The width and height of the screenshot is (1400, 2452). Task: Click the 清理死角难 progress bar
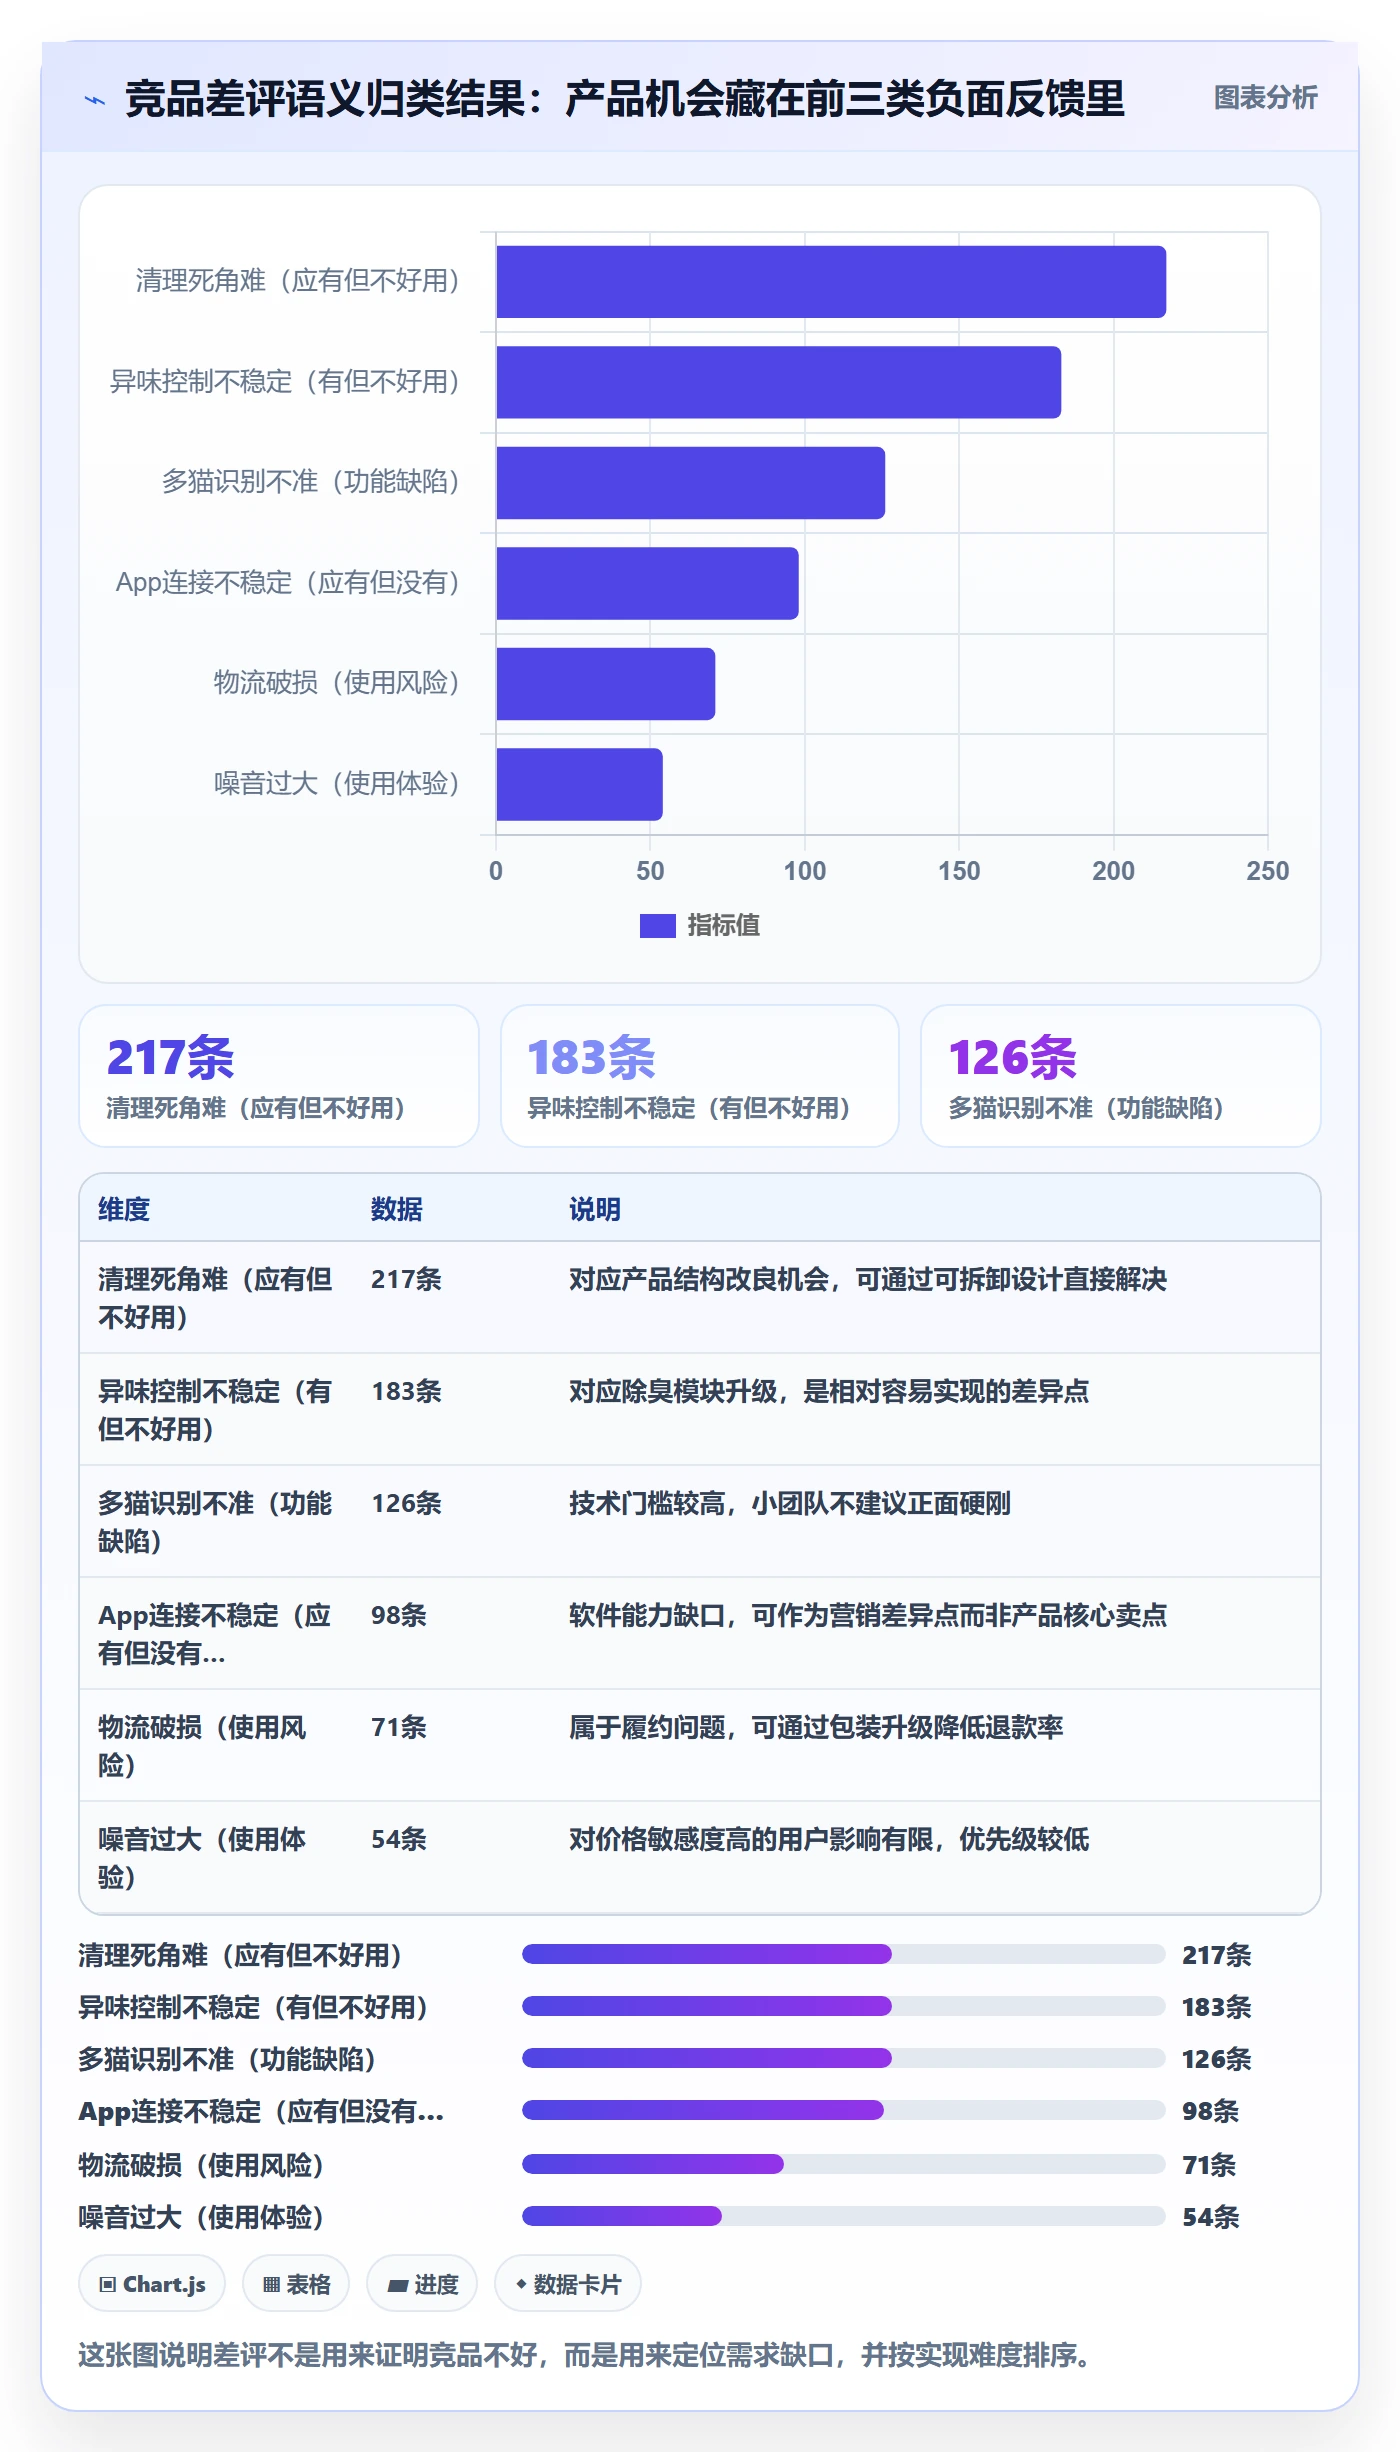tap(843, 1954)
